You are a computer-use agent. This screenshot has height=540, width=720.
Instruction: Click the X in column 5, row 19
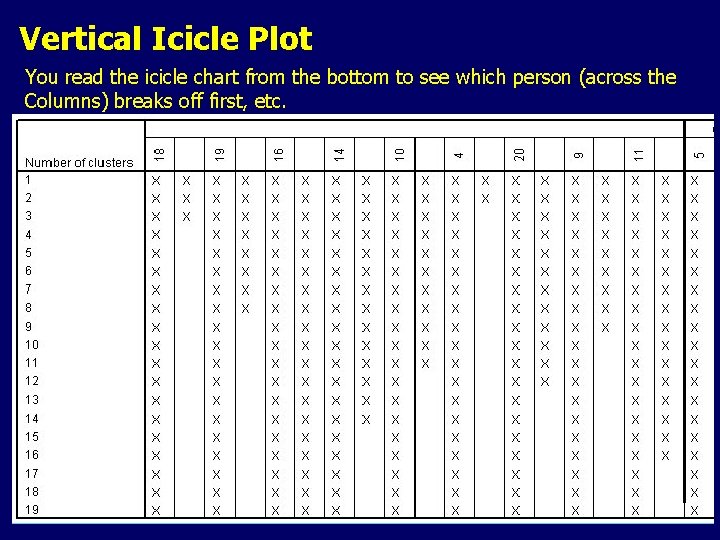[x=694, y=510]
